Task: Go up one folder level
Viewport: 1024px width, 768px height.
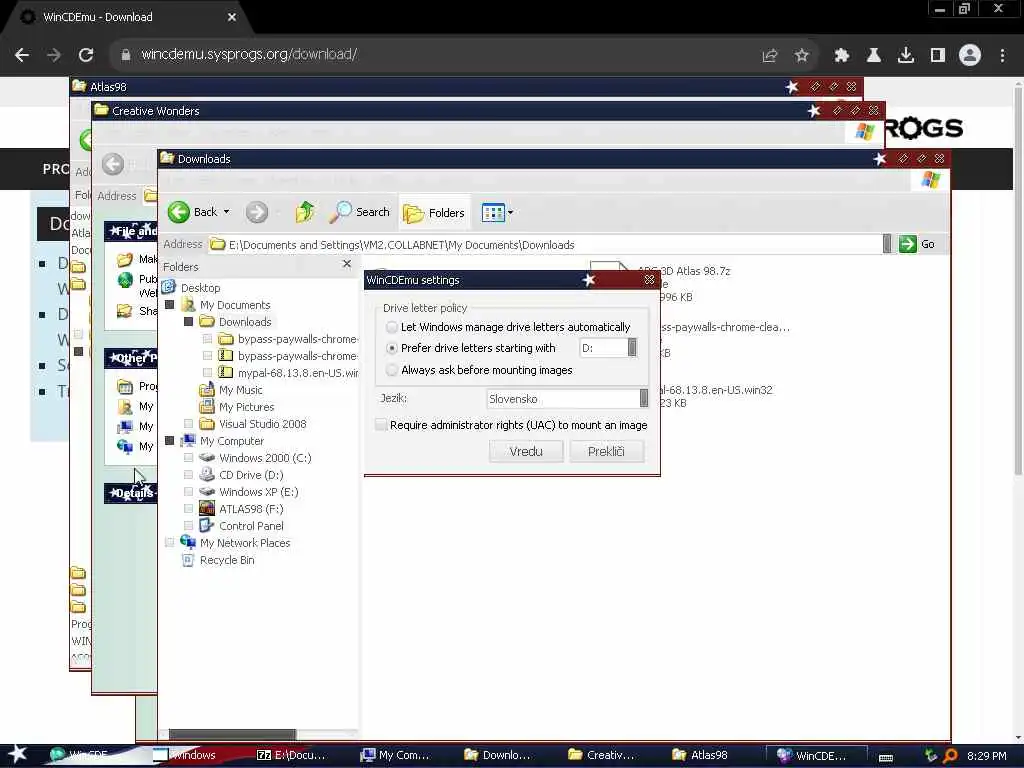Action: pos(304,212)
